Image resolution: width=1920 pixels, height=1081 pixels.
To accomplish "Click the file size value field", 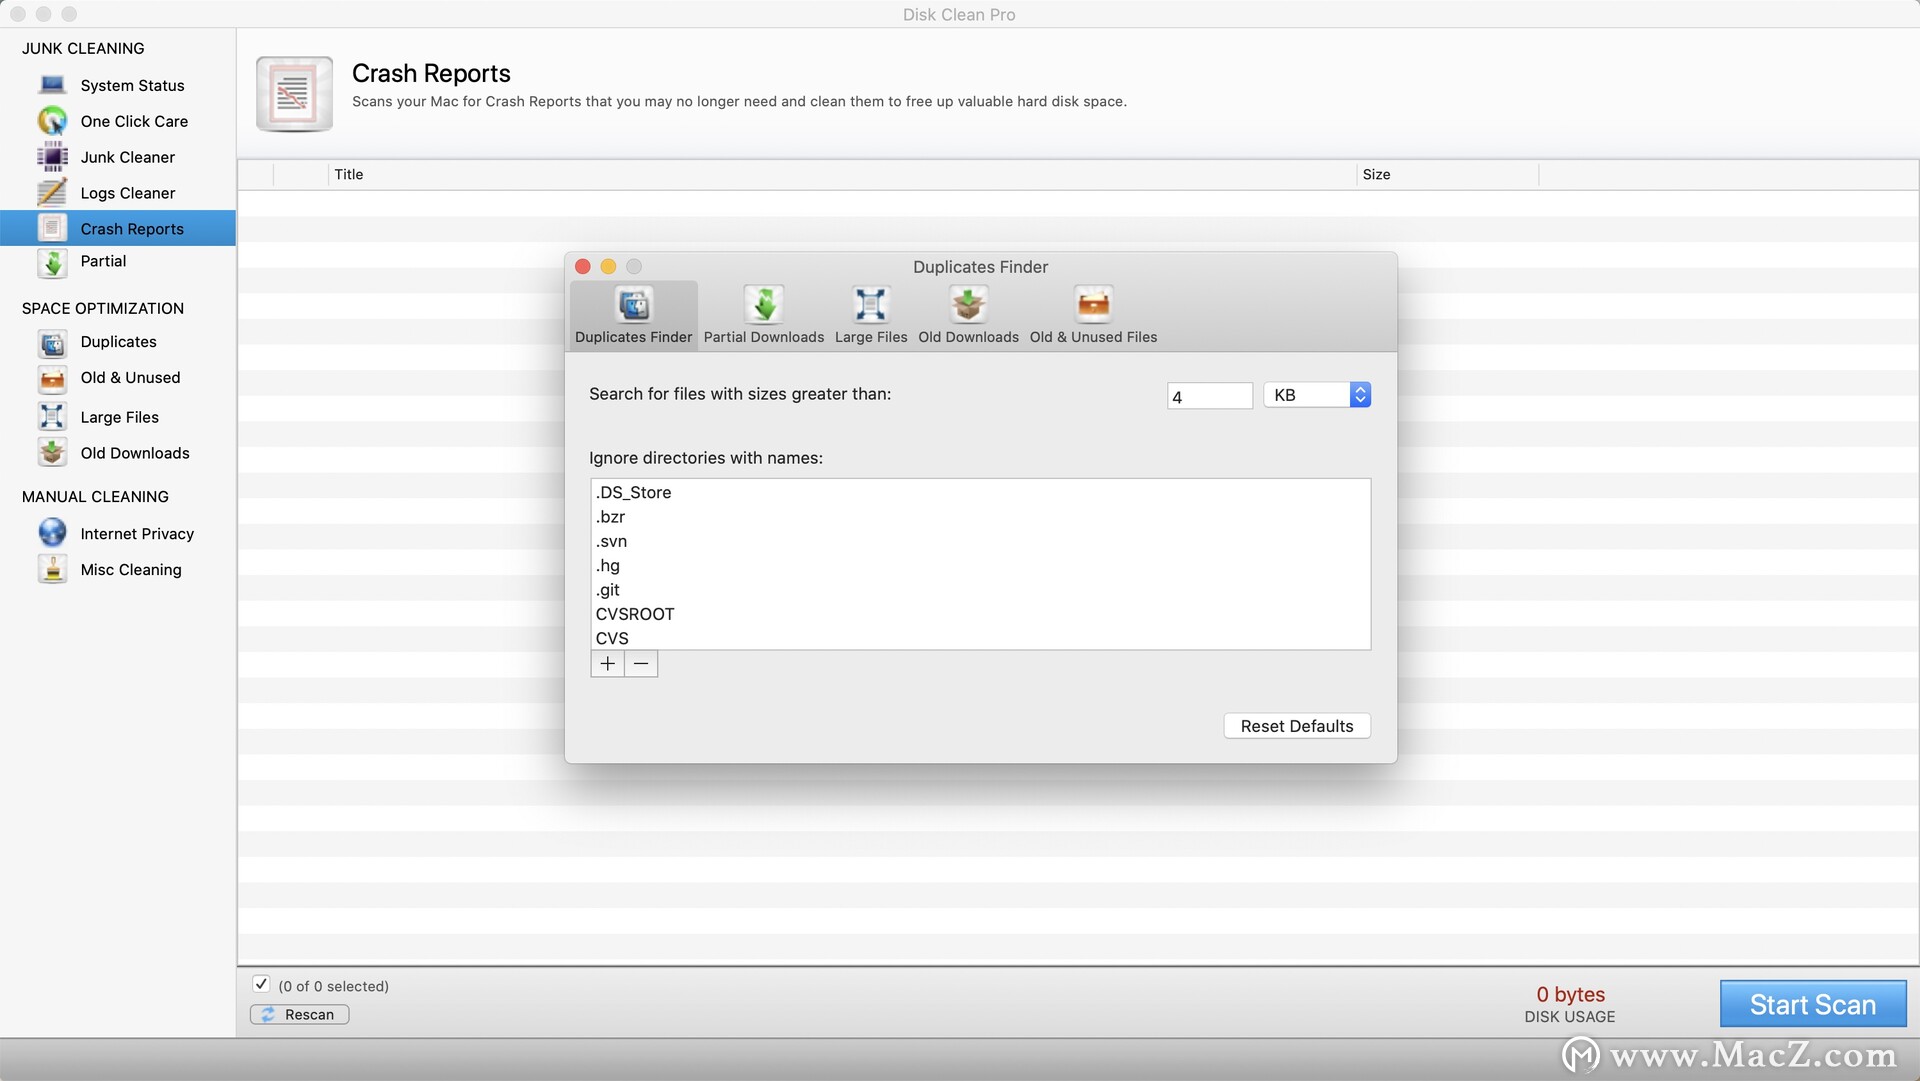I will point(1210,396).
